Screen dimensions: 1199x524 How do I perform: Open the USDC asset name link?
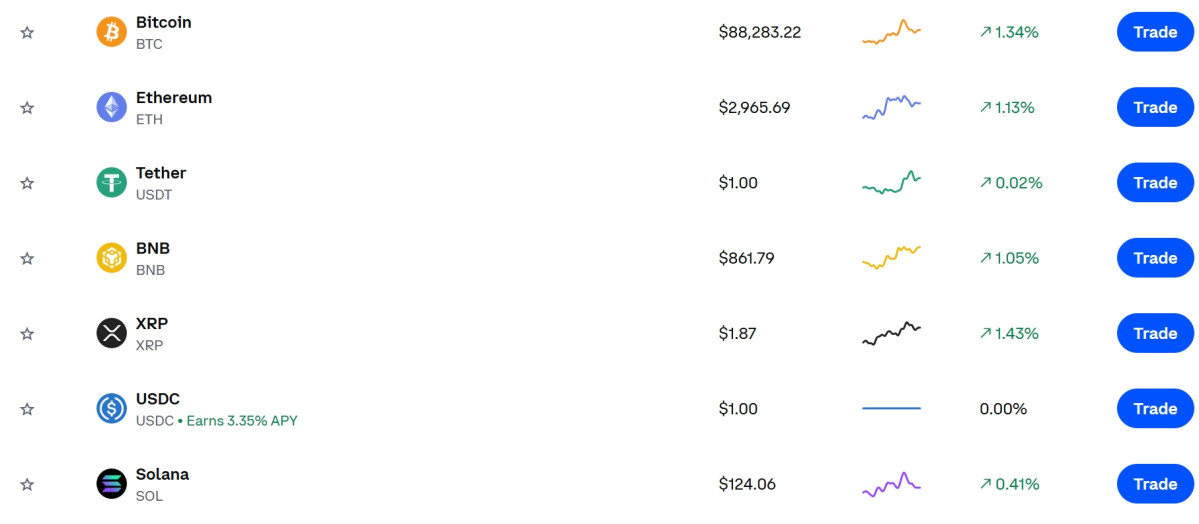(158, 399)
